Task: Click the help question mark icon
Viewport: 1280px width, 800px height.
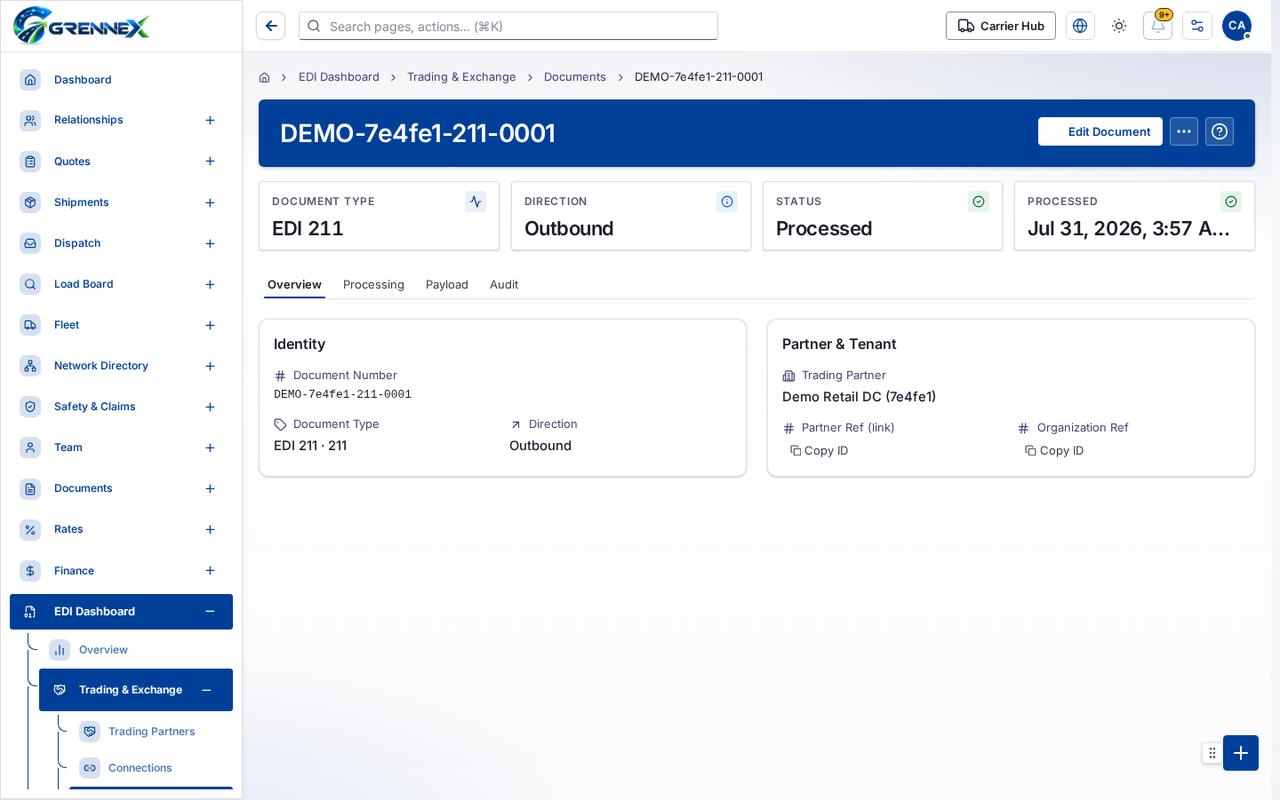Action: (1219, 132)
